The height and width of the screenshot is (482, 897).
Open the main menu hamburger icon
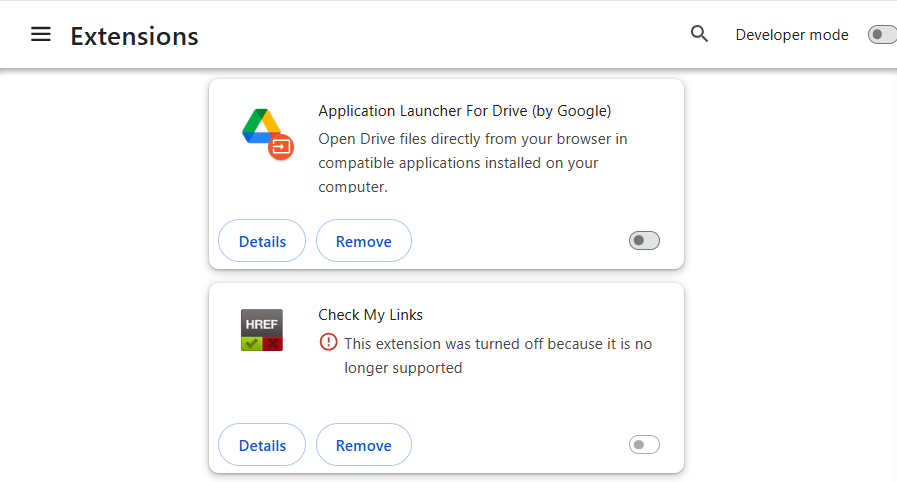pyautogui.click(x=40, y=34)
